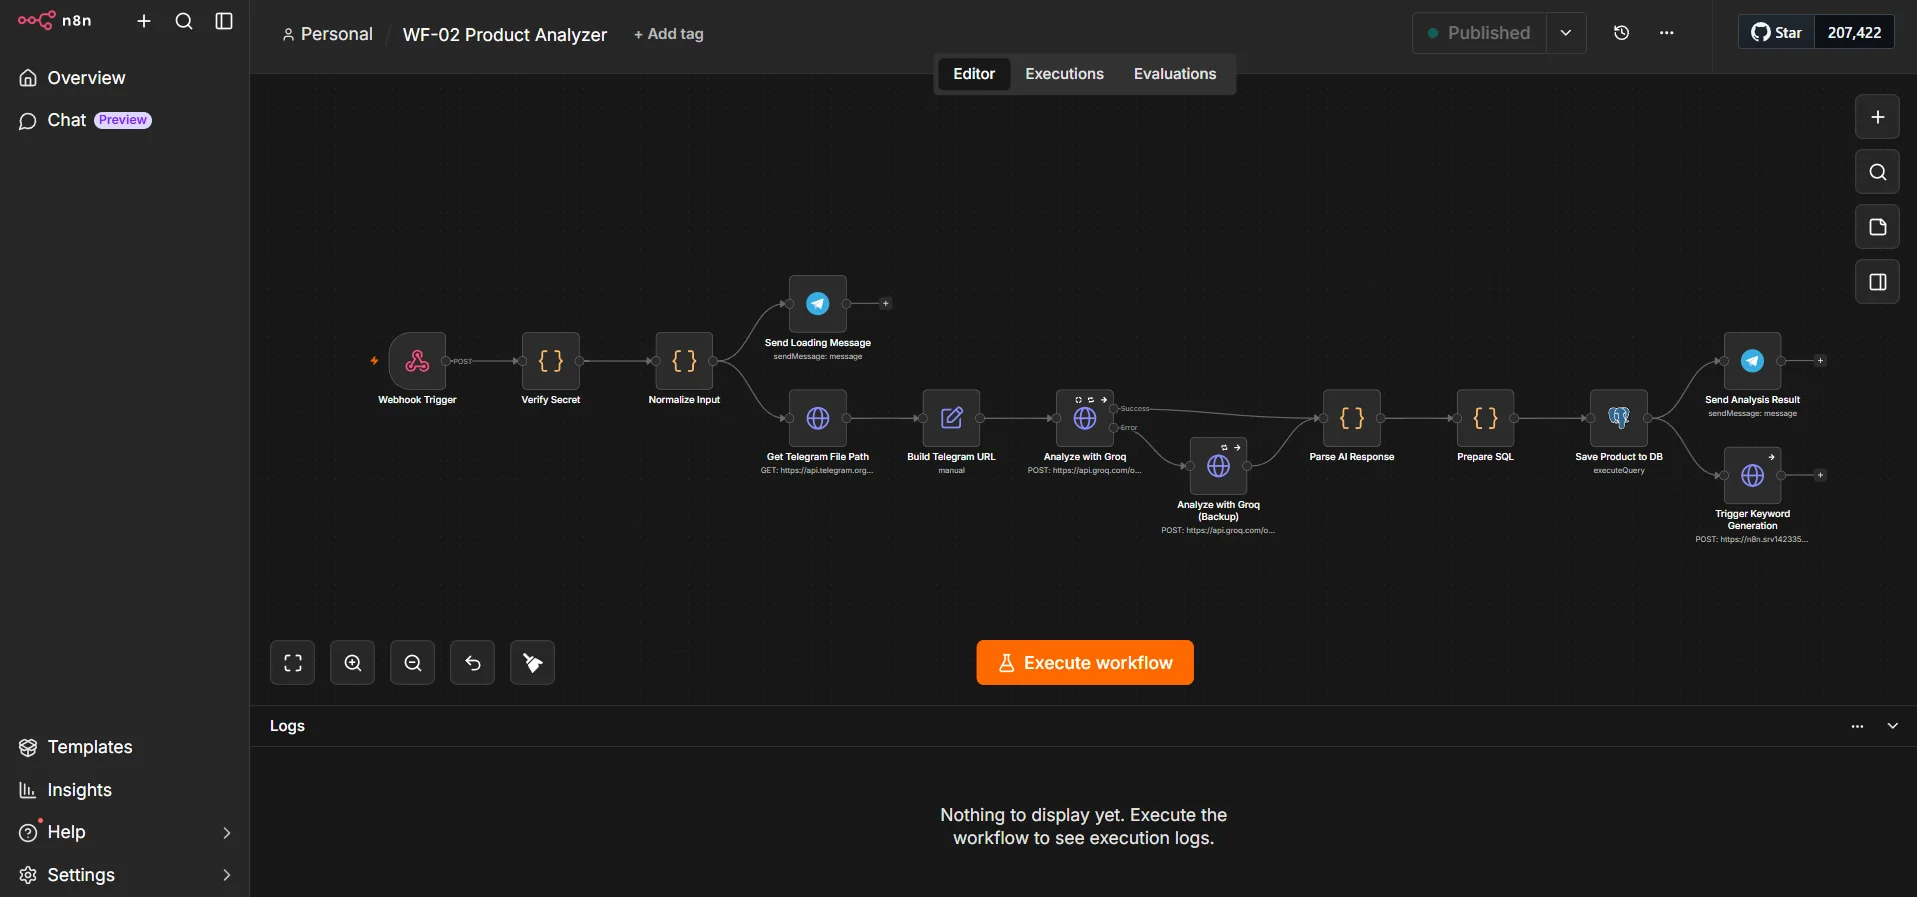Click the n8n logo in the sidebar

coord(54,21)
